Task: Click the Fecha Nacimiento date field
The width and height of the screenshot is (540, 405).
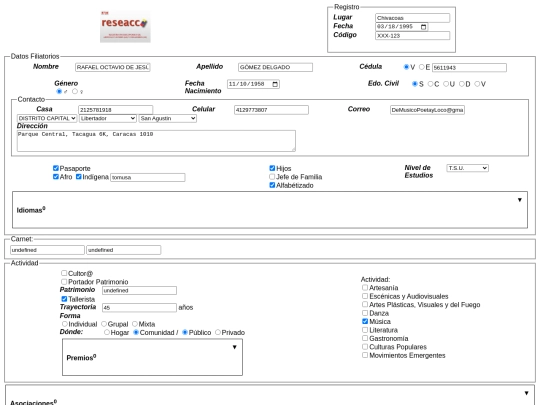Action: pyautogui.click(x=253, y=84)
